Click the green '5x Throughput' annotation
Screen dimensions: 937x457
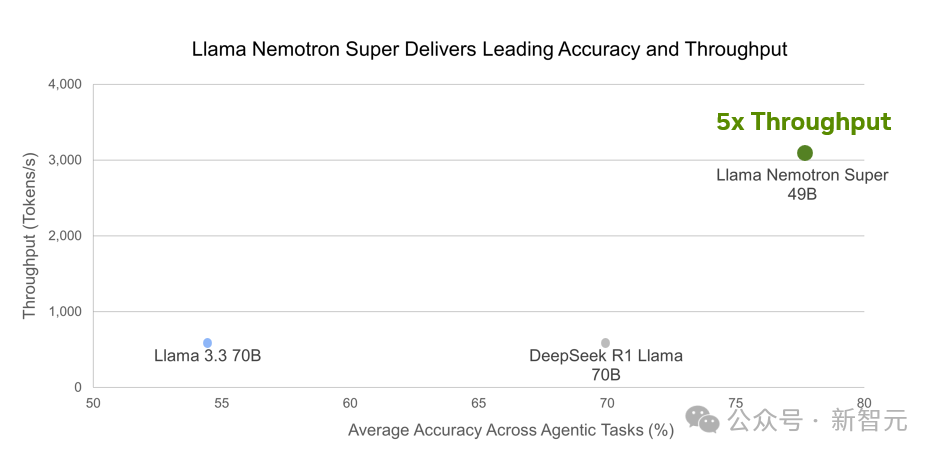804,122
